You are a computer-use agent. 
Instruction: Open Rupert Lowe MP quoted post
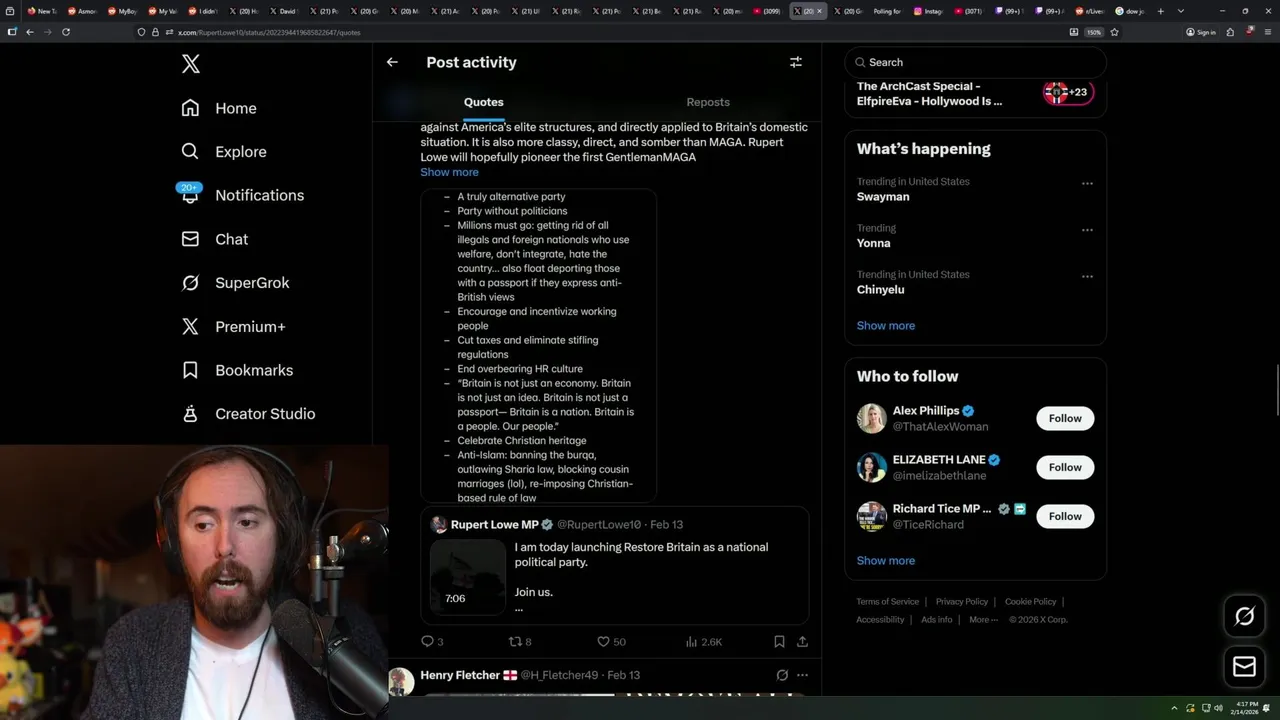(614, 565)
